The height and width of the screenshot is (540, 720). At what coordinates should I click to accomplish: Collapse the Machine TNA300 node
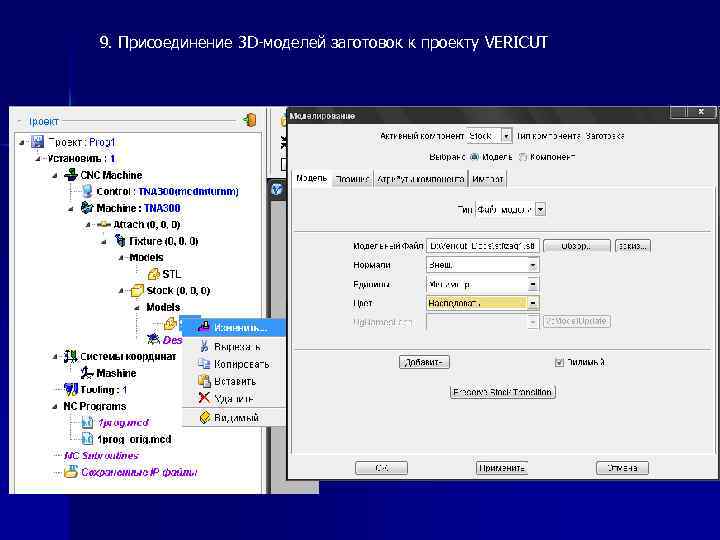tap(71, 208)
